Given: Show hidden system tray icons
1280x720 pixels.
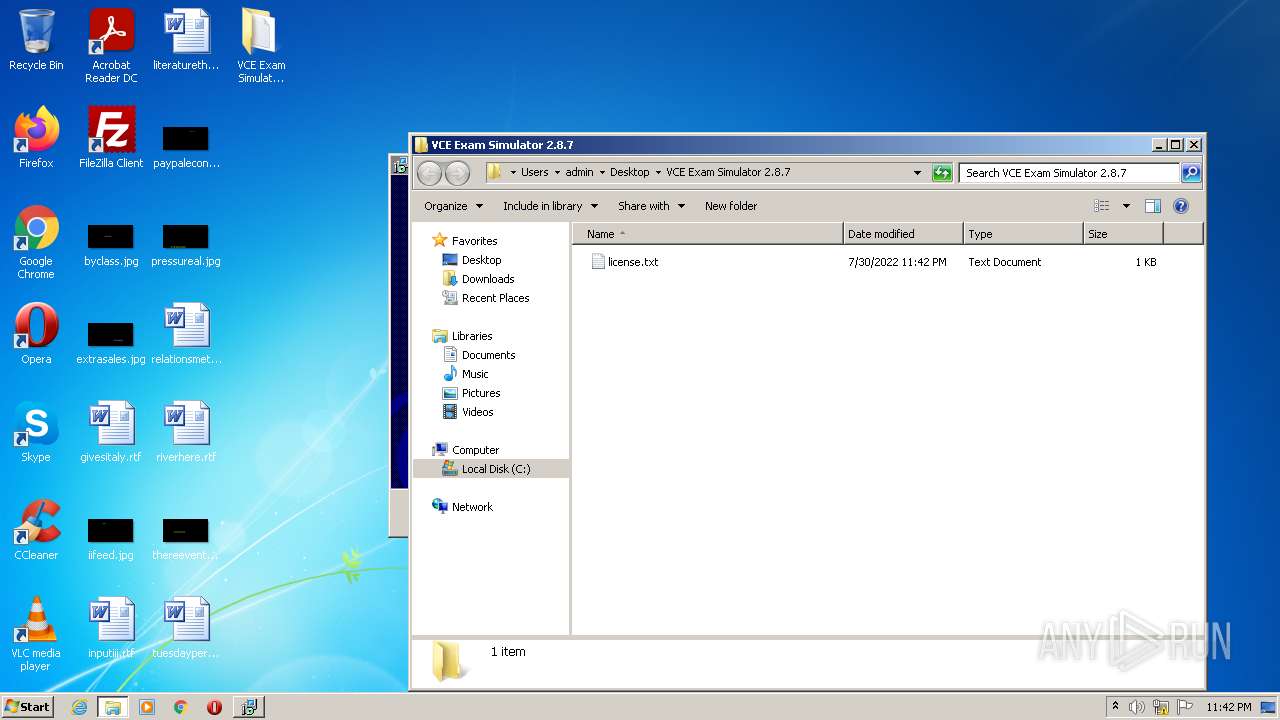Looking at the screenshot, I should point(1115,707).
